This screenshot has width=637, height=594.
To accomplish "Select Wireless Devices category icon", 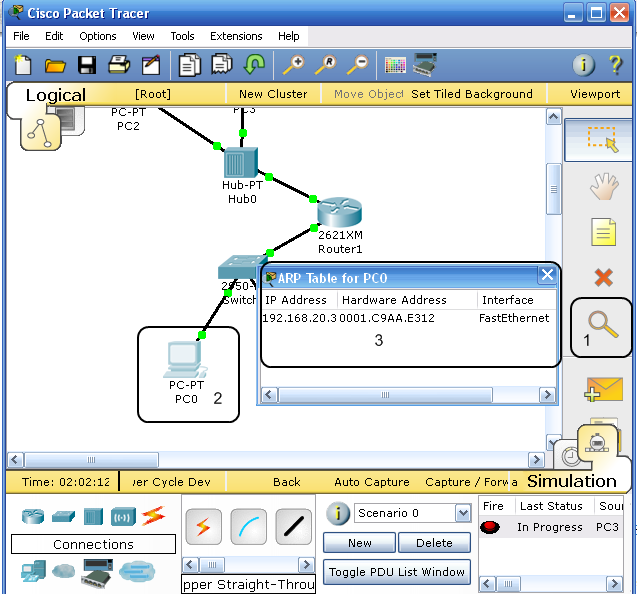I will click(x=123, y=516).
